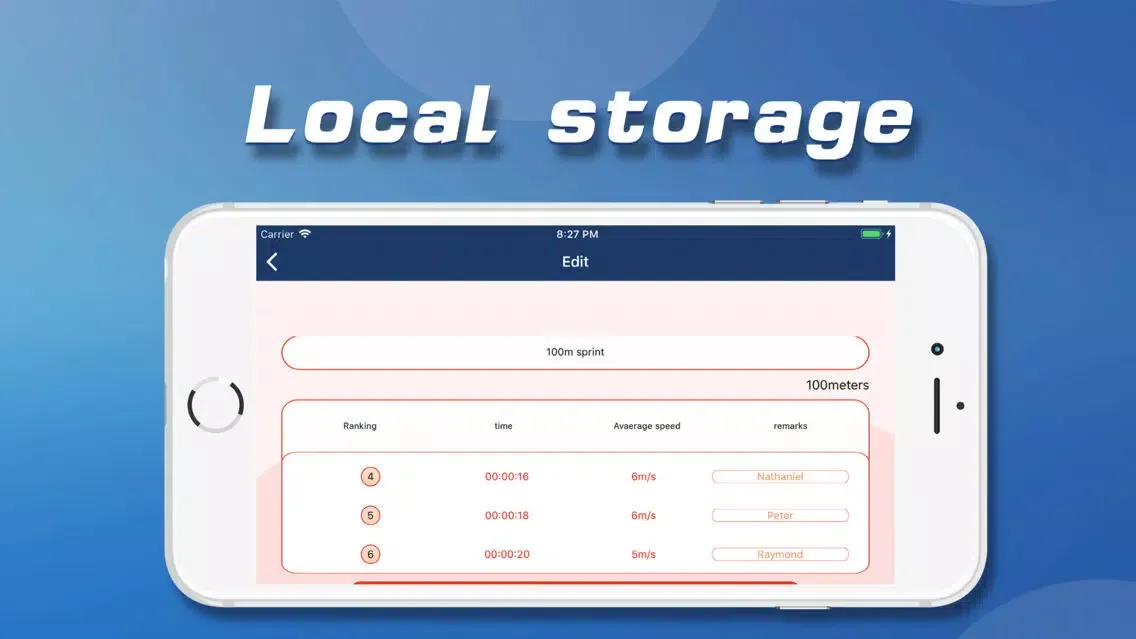Viewport: 1136px width, 639px height.
Task: Click the '100meters' distance label
Action: click(x=837, y=385)
